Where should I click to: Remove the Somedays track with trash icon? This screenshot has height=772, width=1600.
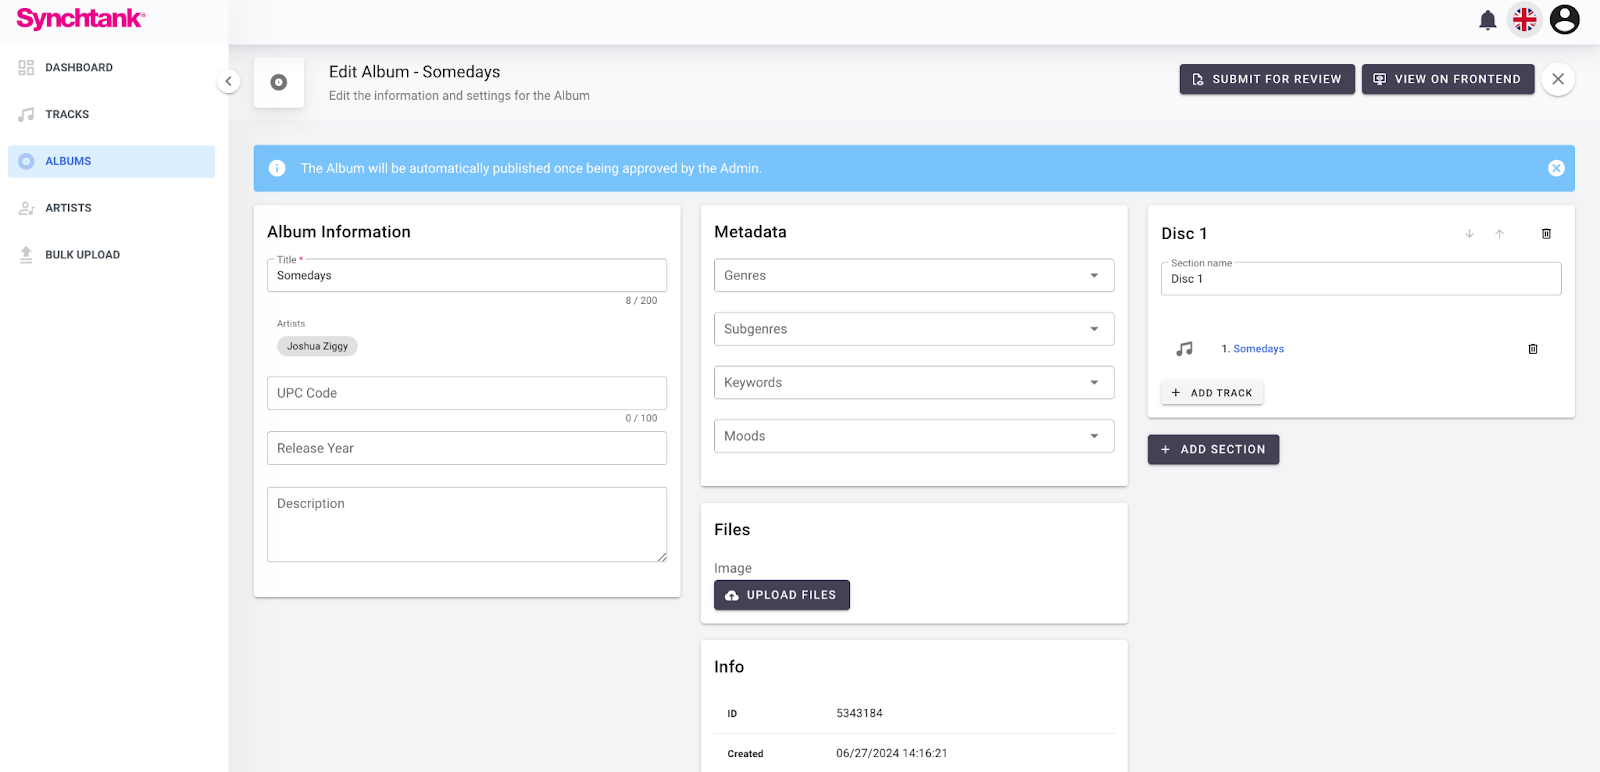click(x=1532, y=349)
